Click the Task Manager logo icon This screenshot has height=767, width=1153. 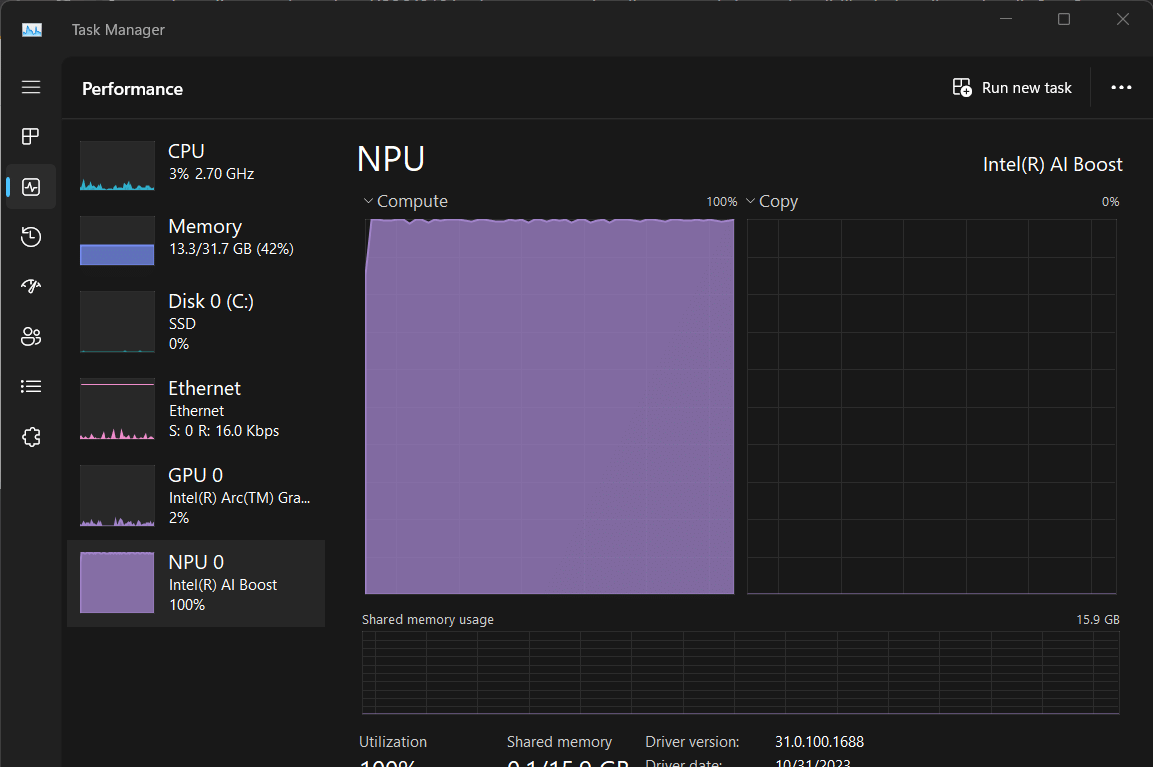pyautogui.click(x=31, y=29)
